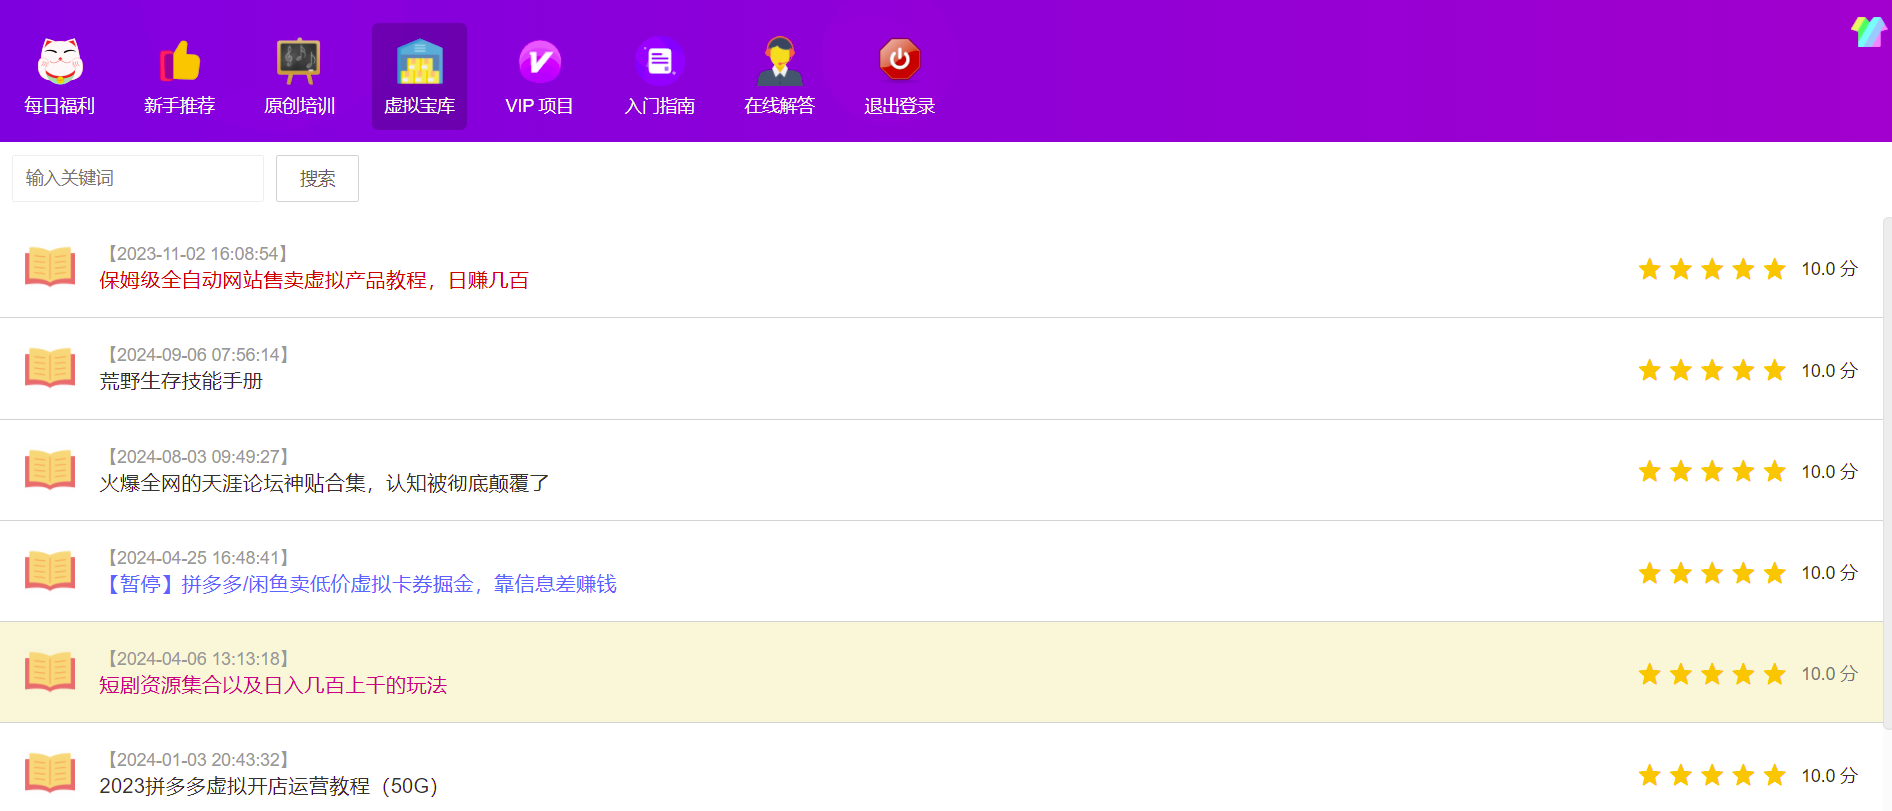Screen dimensions: 1892x811
Task: Click the star rating of 短剧资源集合 row
Action: [1711, 675]
